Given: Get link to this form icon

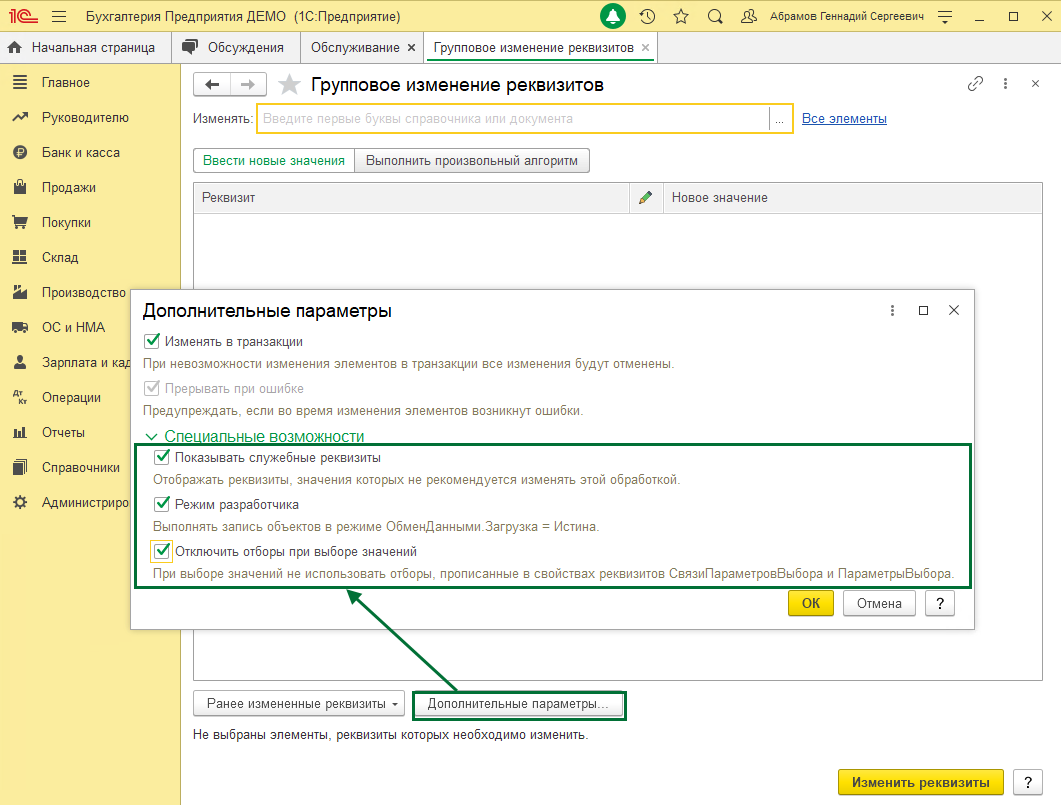Looking at the screenshot, I should [x=975, y=83].
